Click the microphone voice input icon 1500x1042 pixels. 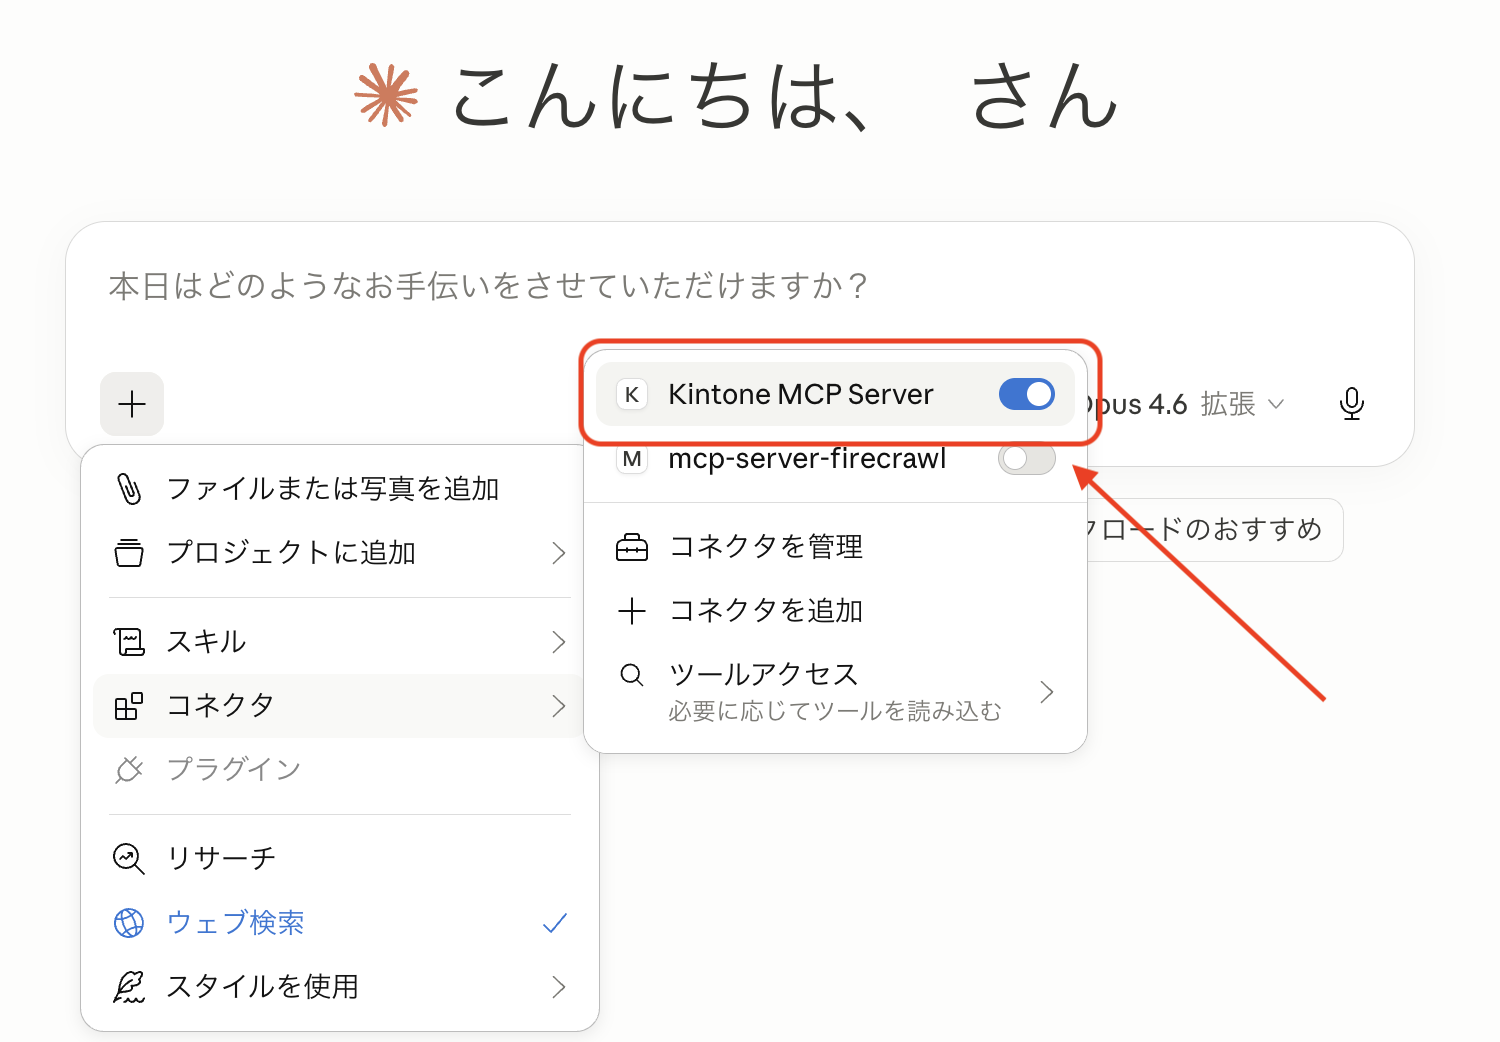(1351, 404)
